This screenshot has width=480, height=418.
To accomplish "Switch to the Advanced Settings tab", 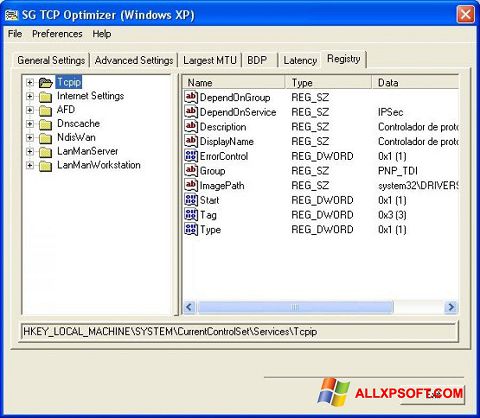I will click(x=134, y=60).
